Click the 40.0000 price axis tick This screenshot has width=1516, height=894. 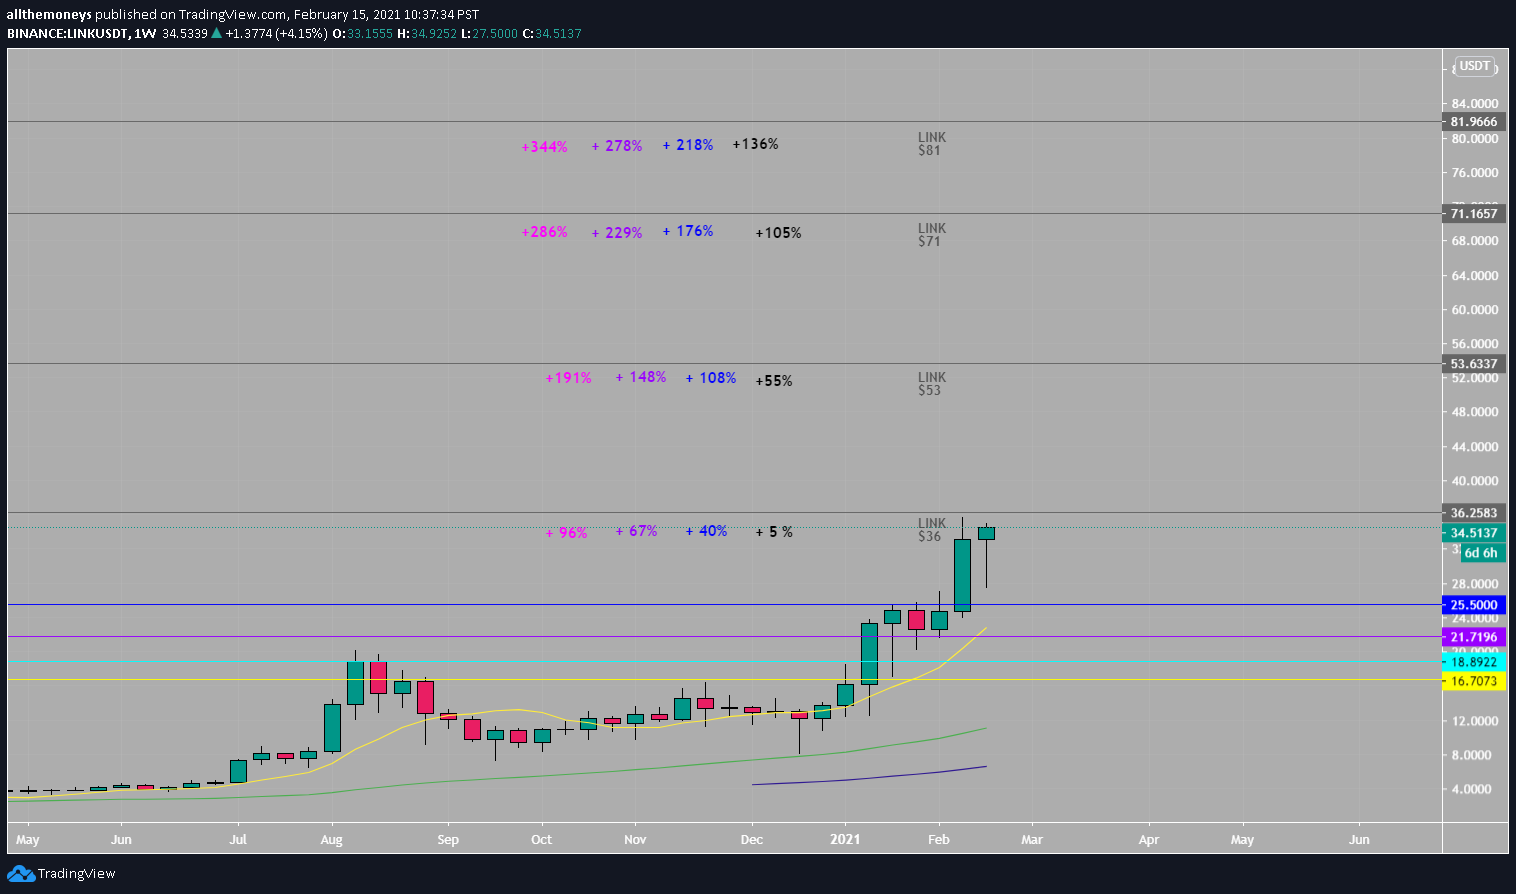point(1475,481)
